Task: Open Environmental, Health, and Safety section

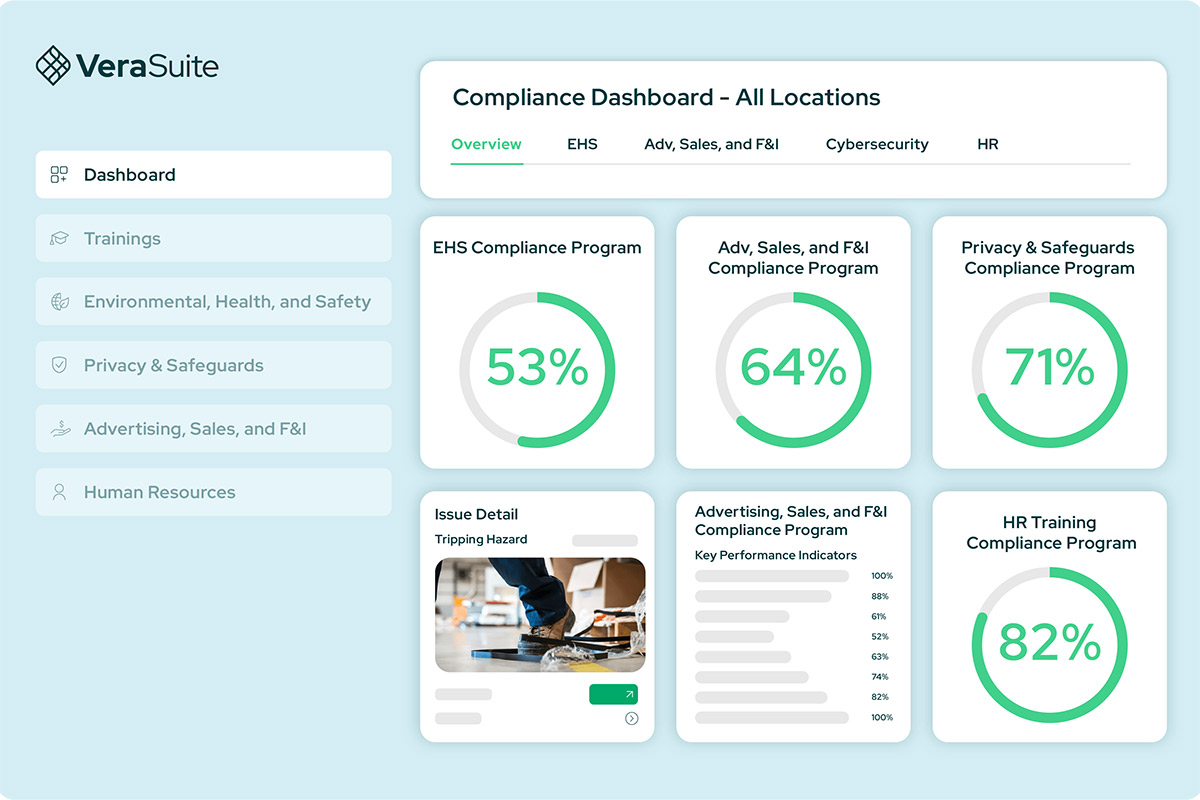Action: pos(213,302)
